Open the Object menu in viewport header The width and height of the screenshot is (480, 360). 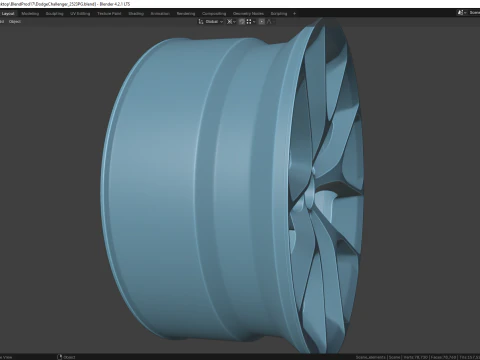15,22
